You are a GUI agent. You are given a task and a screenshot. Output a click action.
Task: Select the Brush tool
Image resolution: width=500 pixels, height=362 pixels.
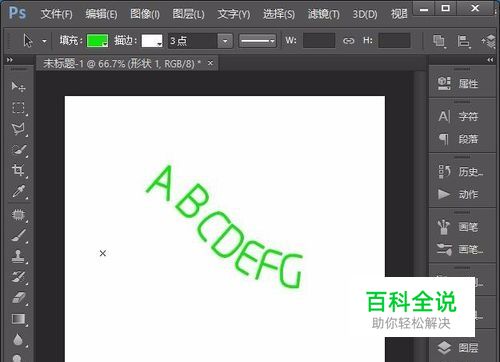19,235
